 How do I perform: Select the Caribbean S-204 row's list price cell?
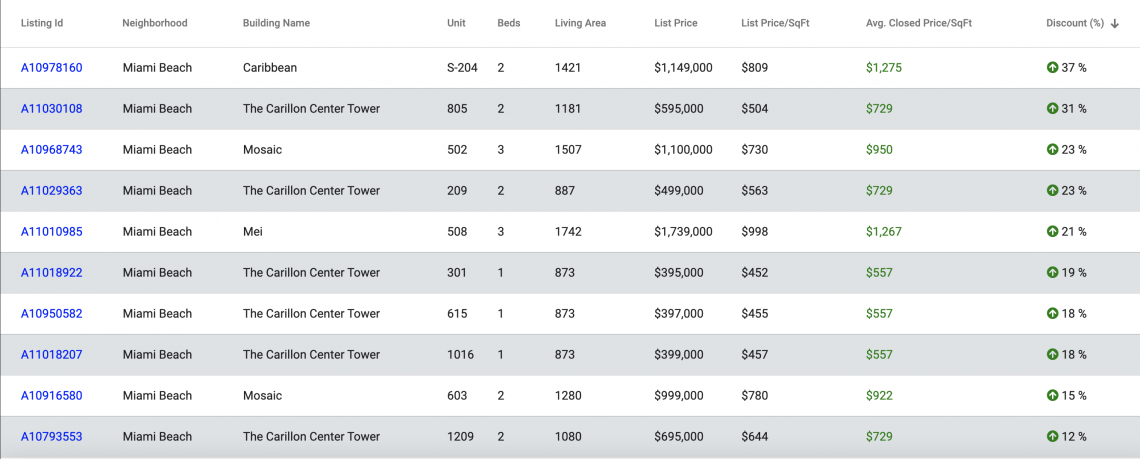tap(683, 68)
